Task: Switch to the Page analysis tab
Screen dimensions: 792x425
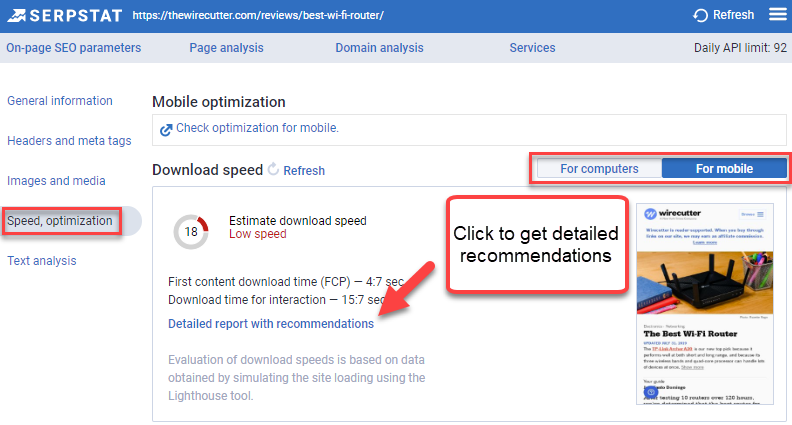Action: 226,48
